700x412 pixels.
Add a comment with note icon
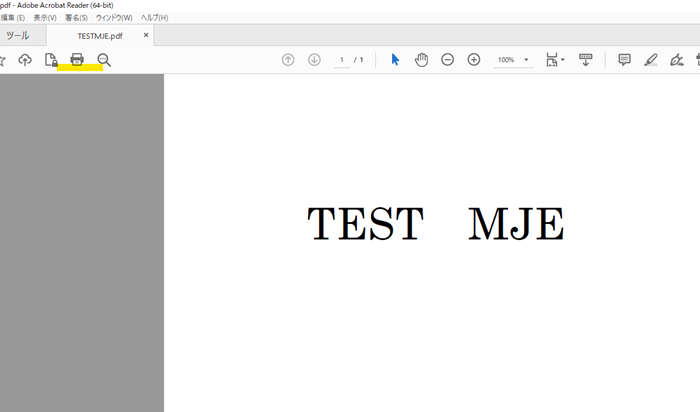pyautogui.click(x=624, y=60)
